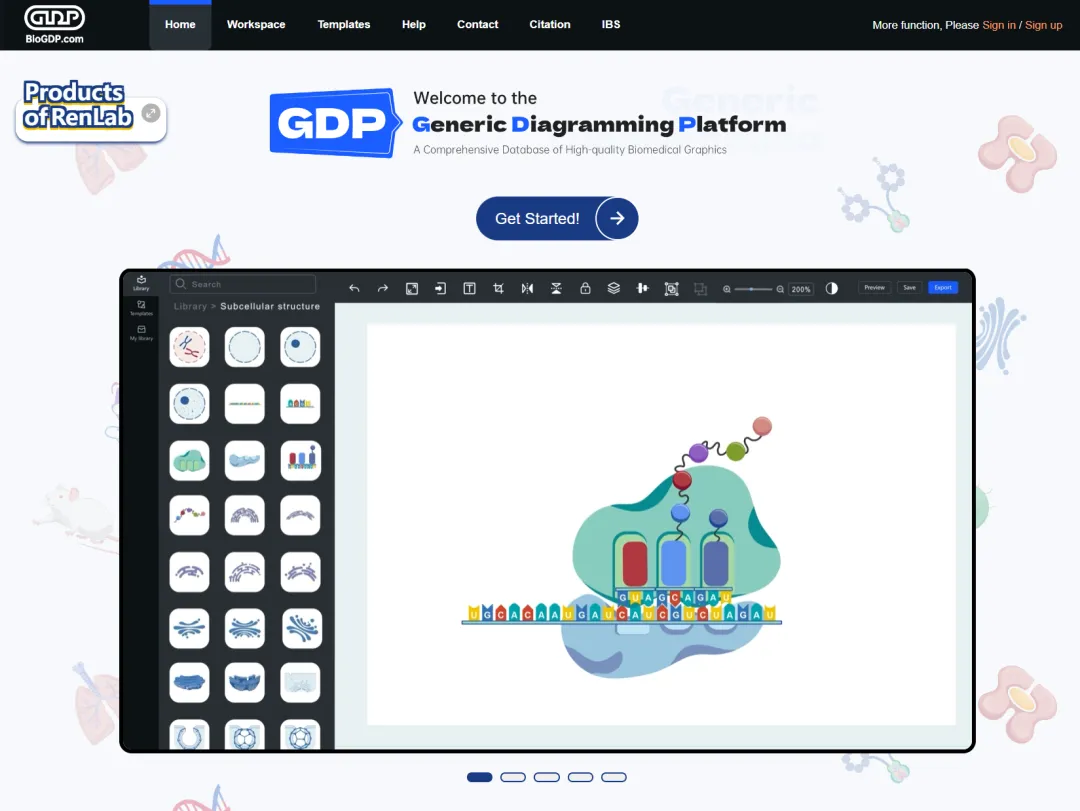Click the ungroup objects icon
This screenshot has width=1080, height=811.
tap(700, 289)
